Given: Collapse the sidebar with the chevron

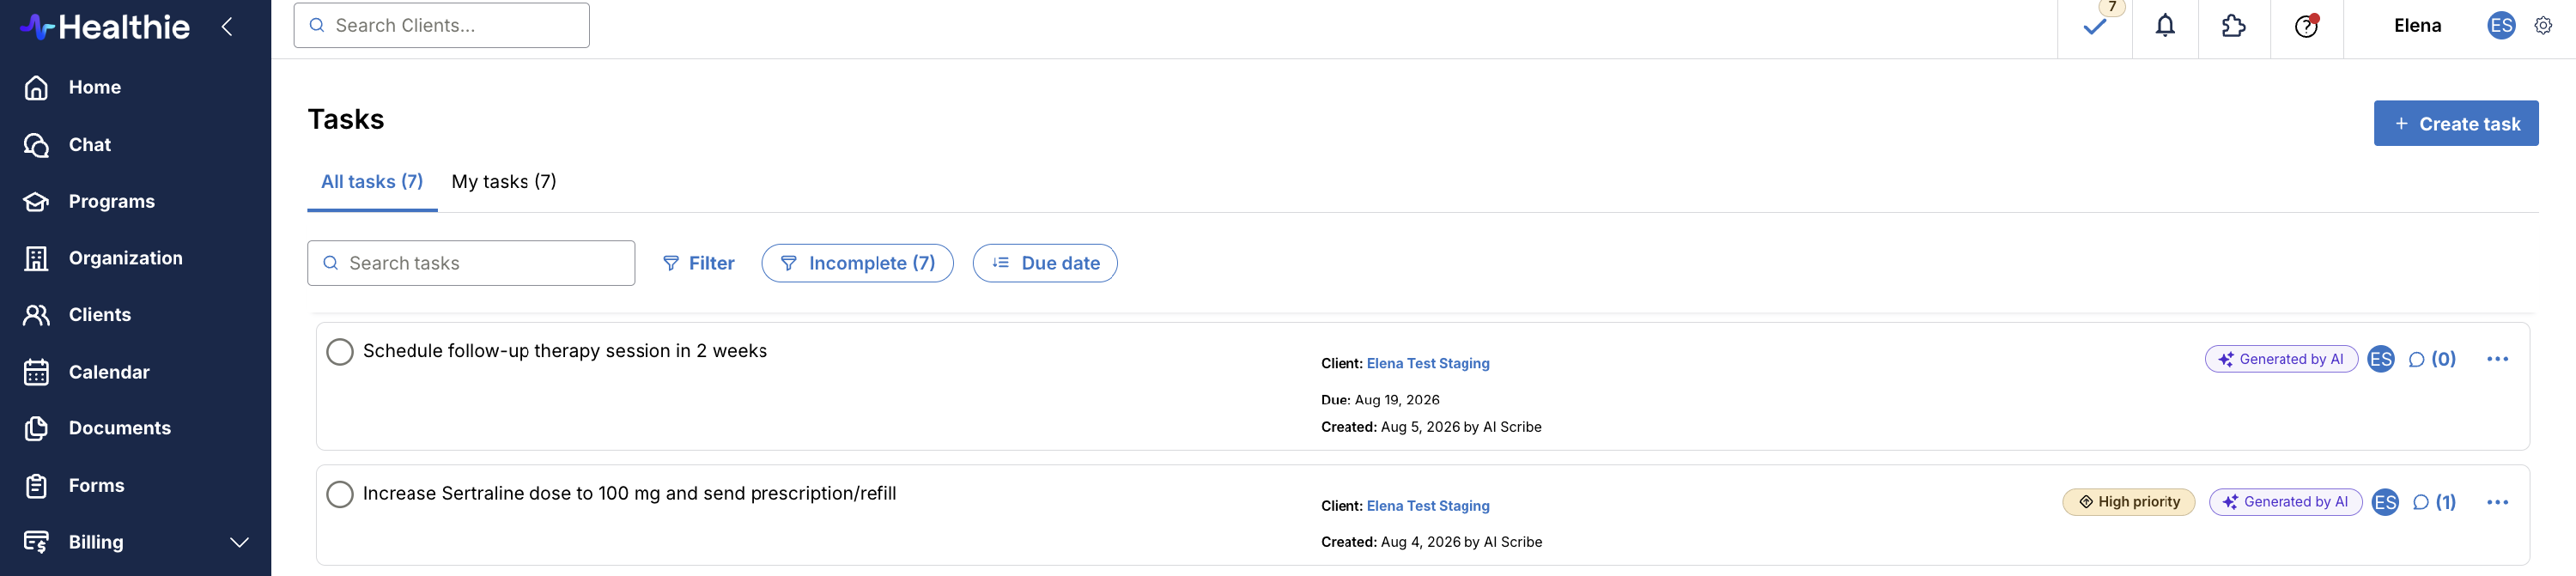Looking at the screenshot, I should [x=227, y=27].
